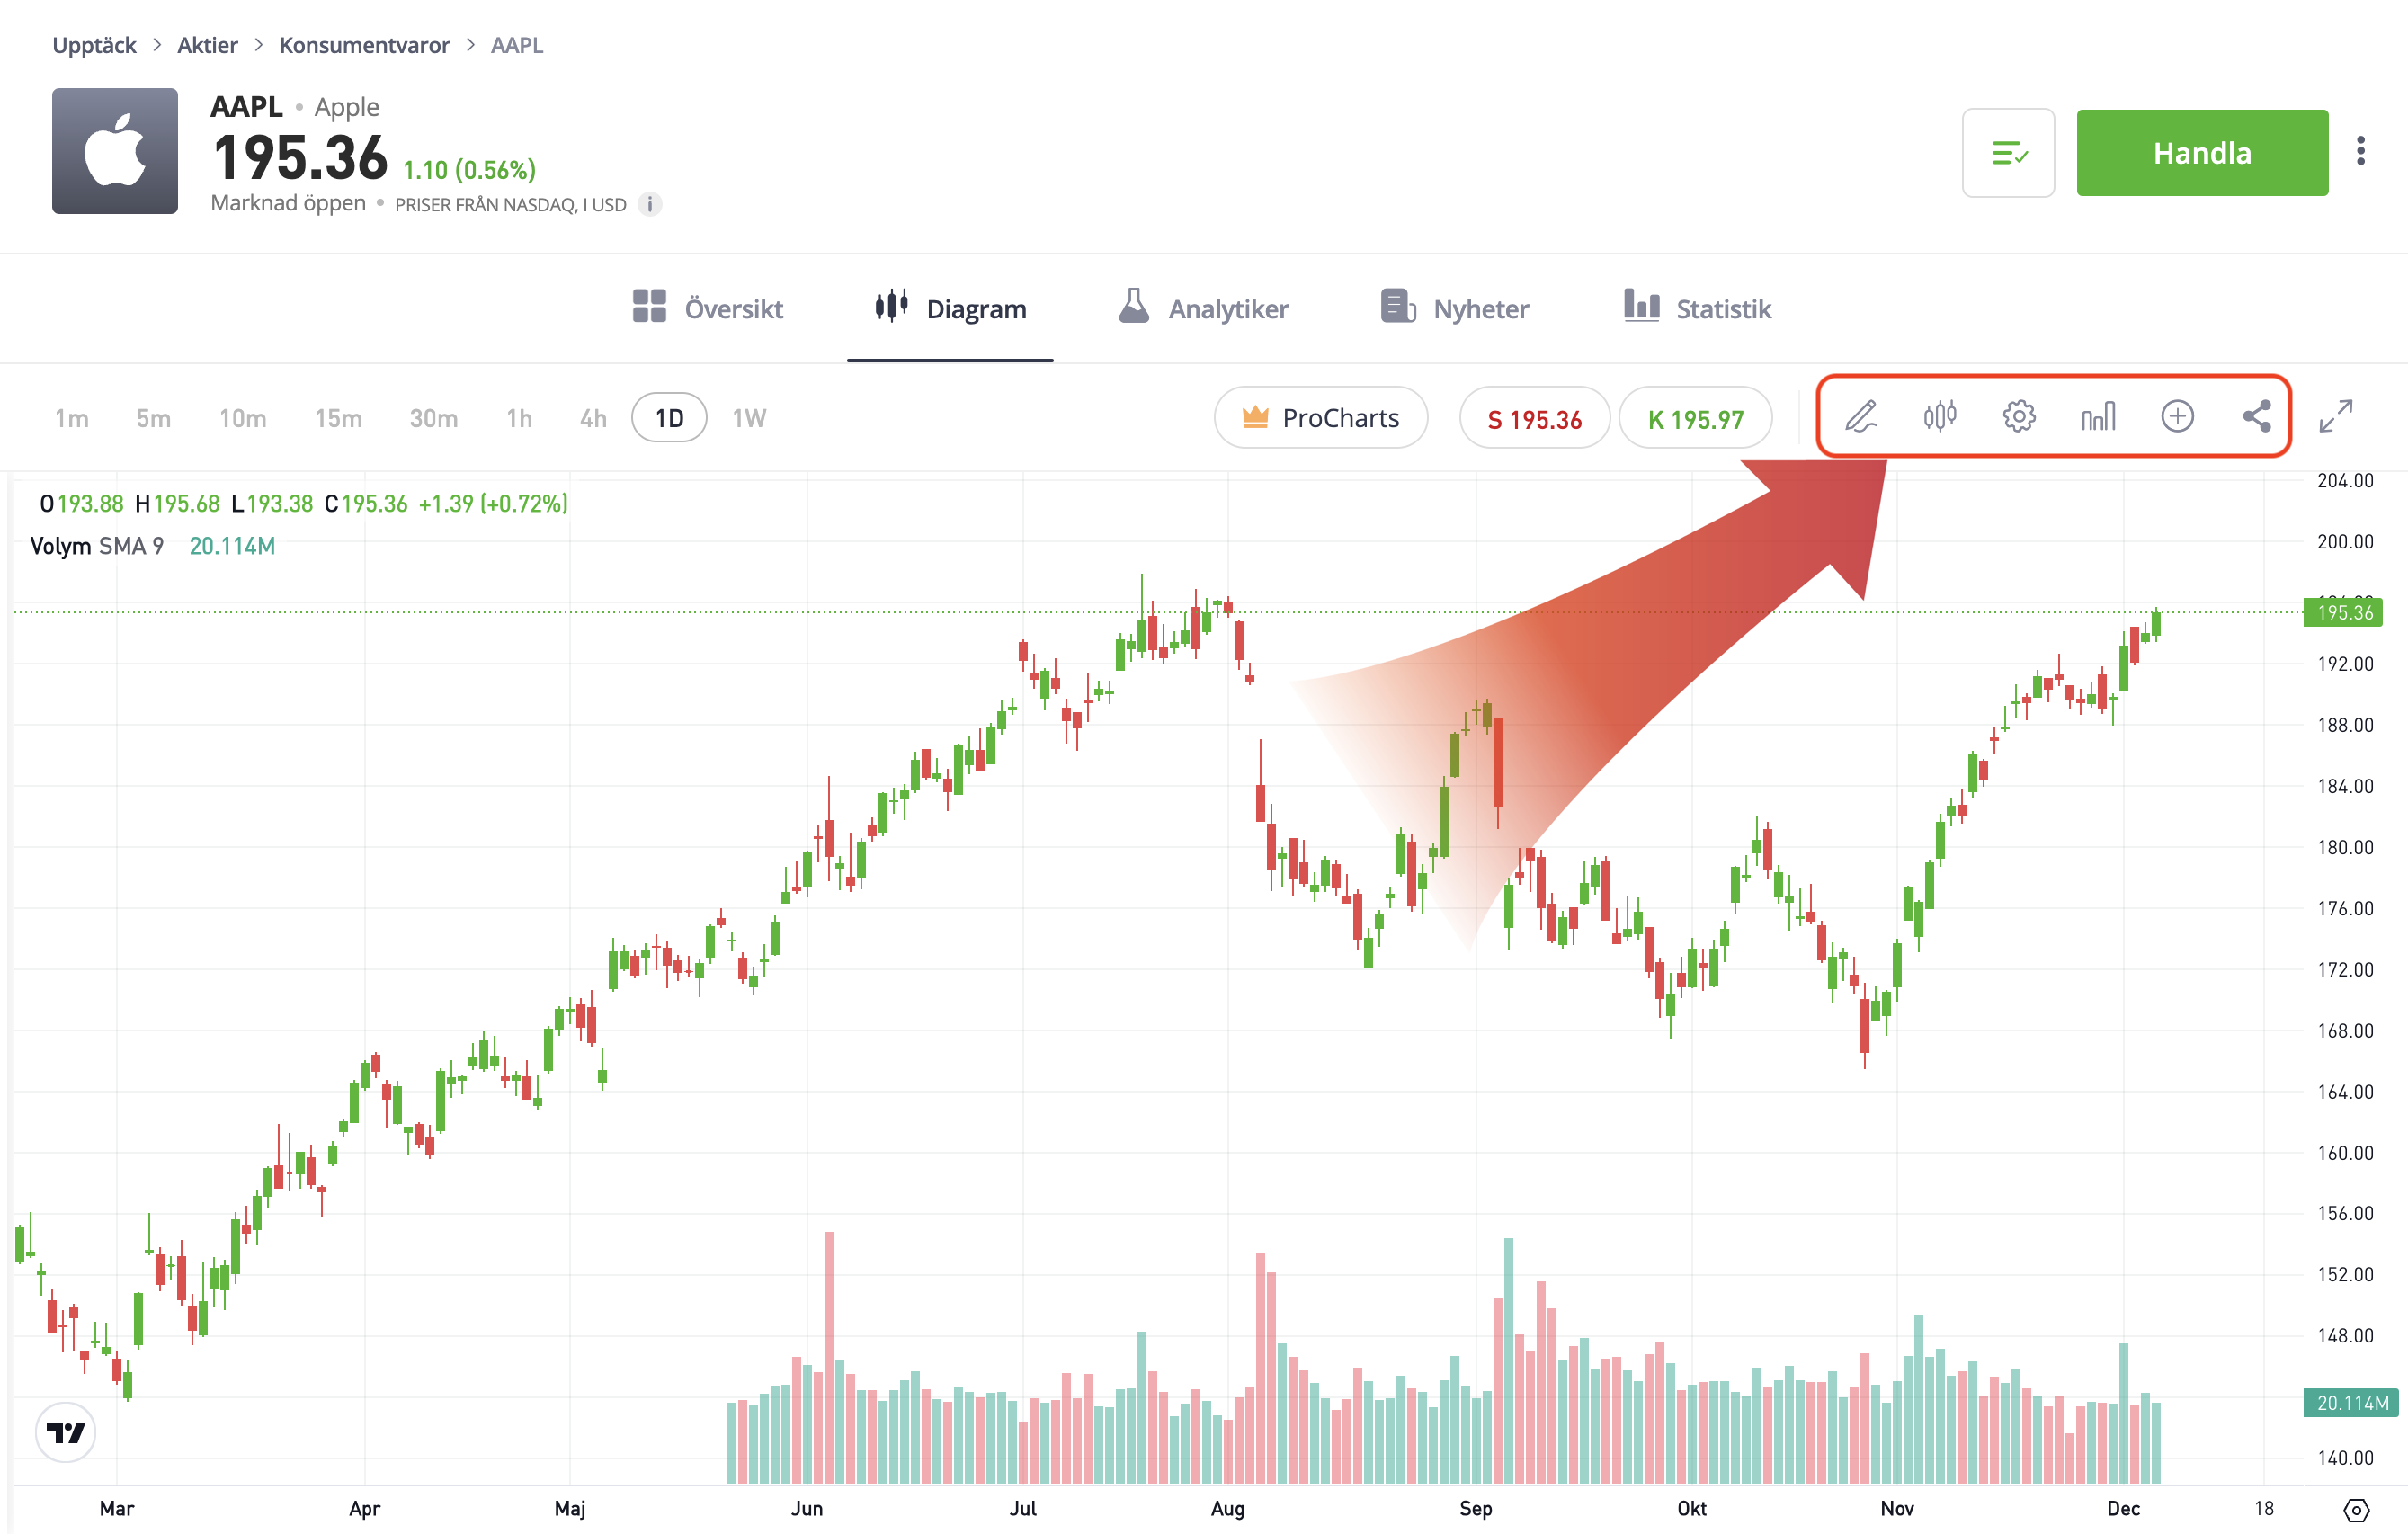Image resolution: width=2408 pixels, height=1534 pixels.
Task: Open the Översikt tab
Action: click(x=708, y=308)
